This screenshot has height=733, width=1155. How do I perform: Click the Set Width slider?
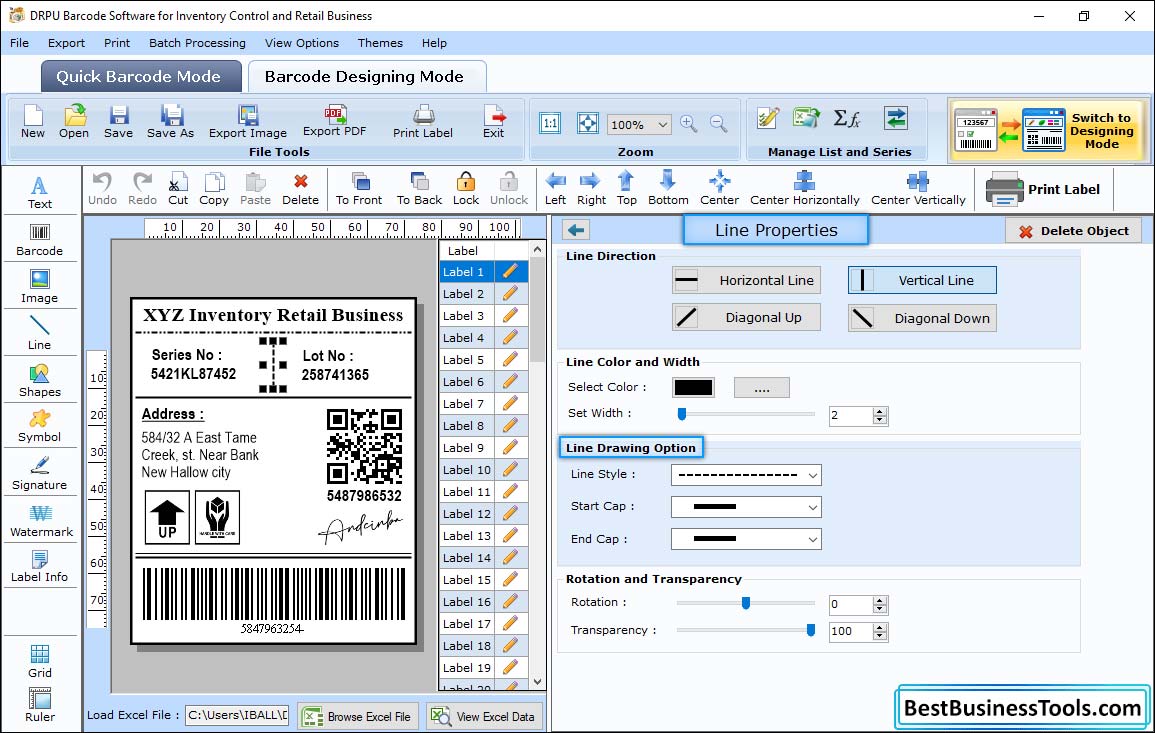(745, 414)
